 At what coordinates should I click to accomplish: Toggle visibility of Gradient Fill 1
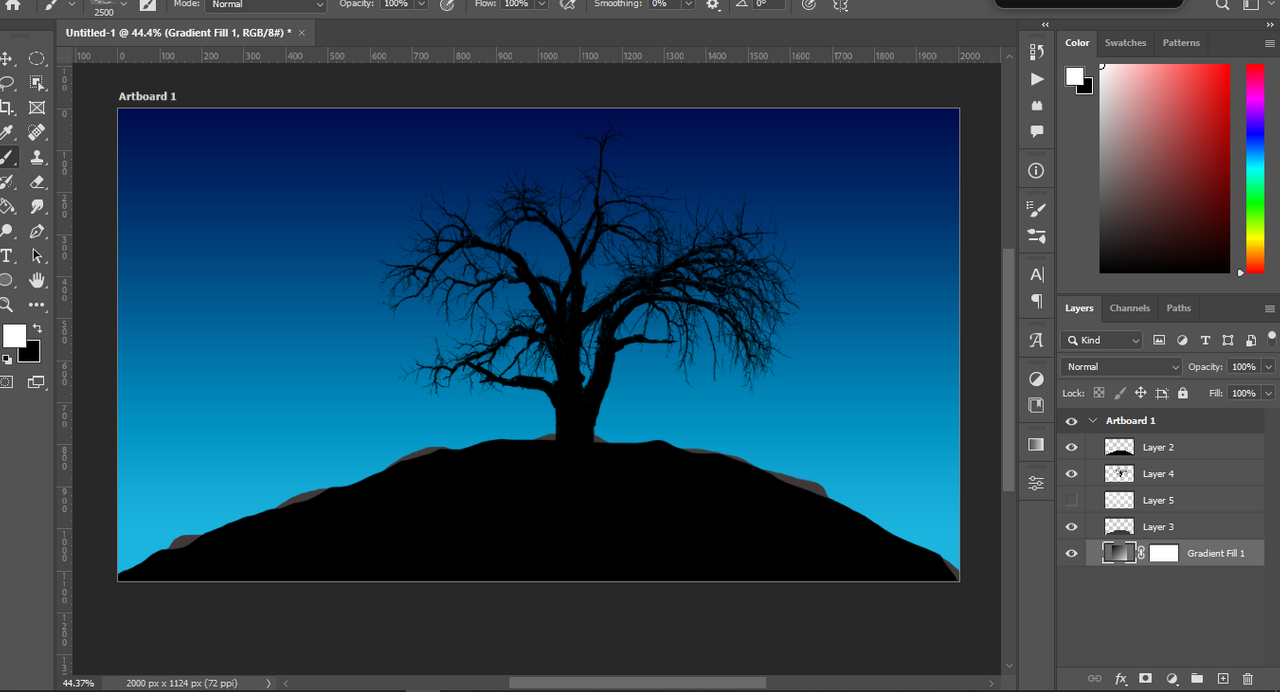point(1072,553)
